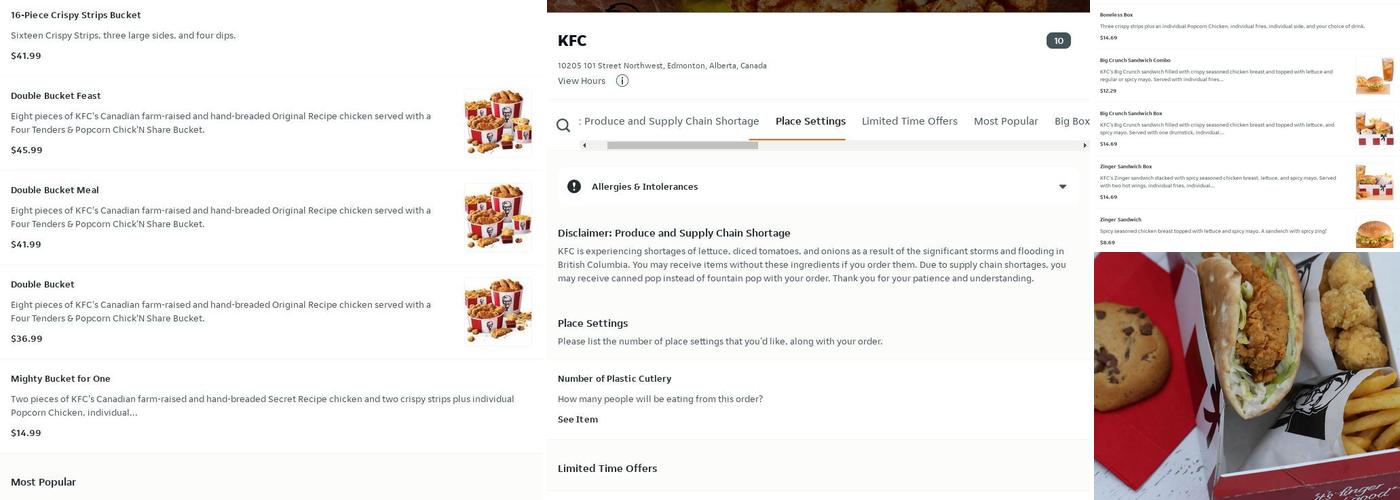Open the Zinger Sandwich Box thumbnail

pyautogui.click(x=1374, y=181)
